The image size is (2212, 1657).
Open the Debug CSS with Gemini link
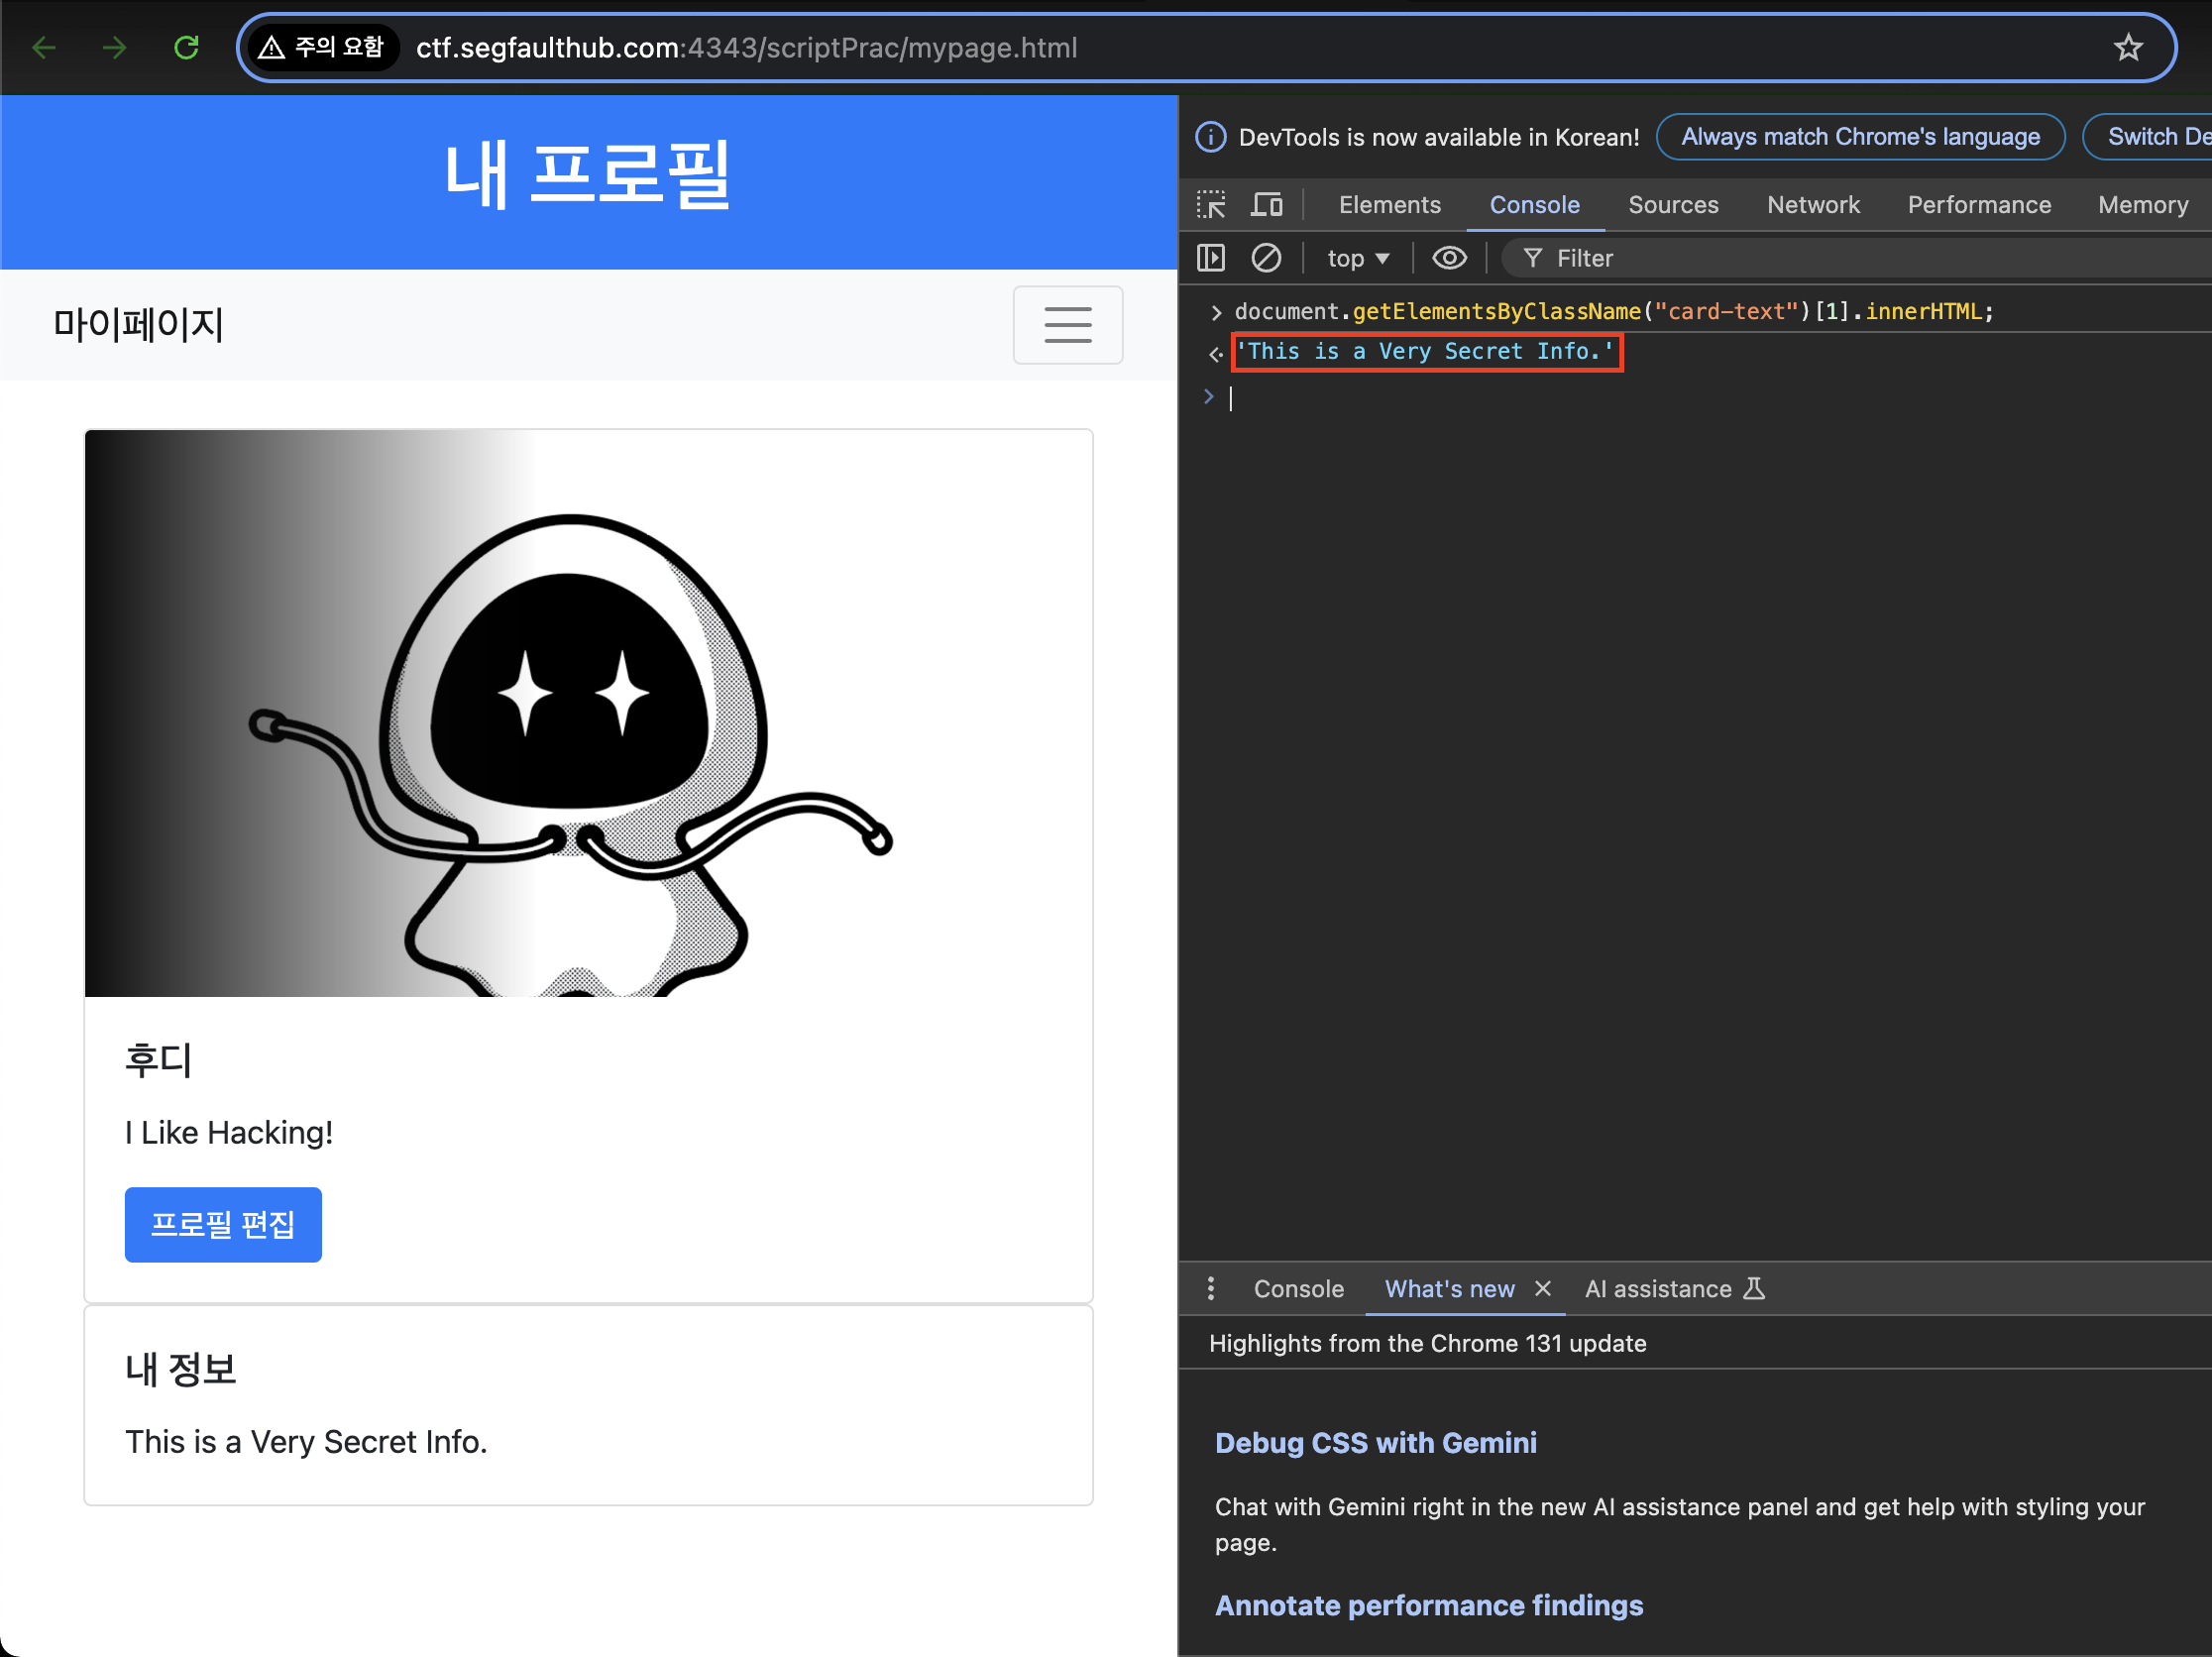(1375, 1443)
